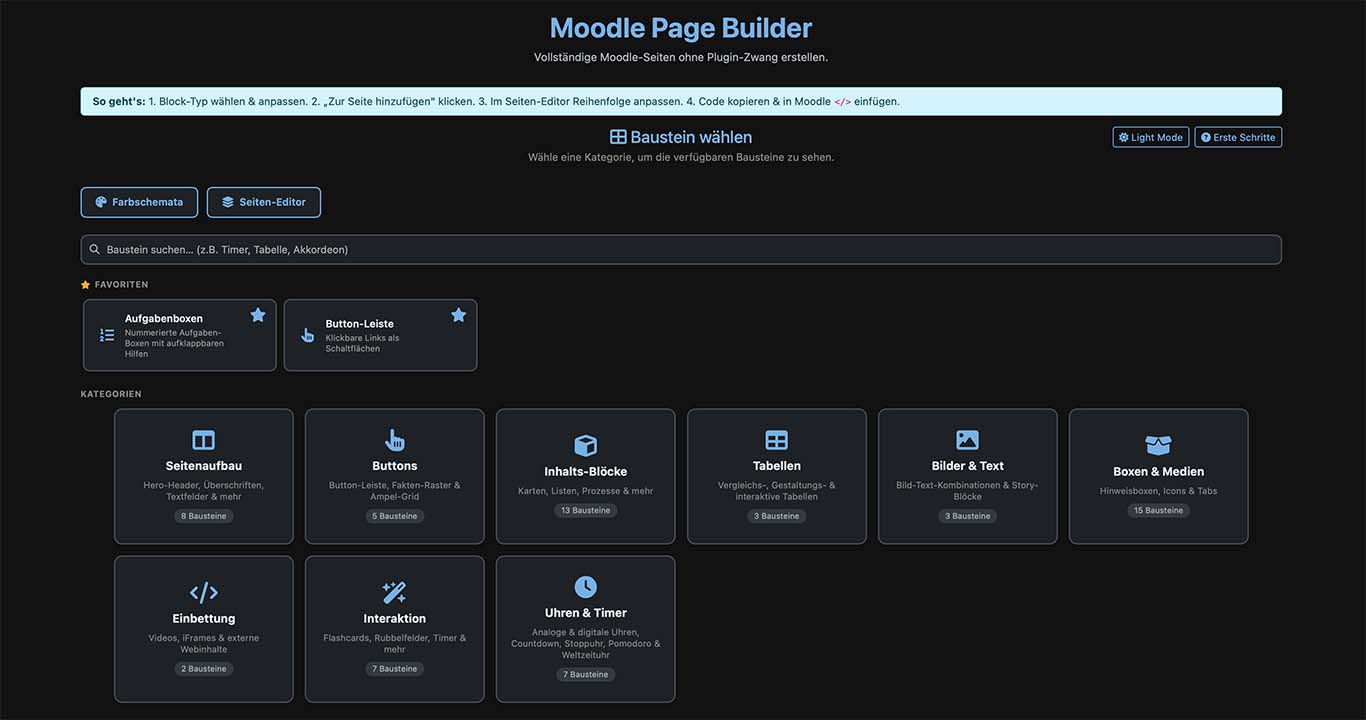
Task: Click the '2 Bausteine' badge
Action: (x=204, y=668)
